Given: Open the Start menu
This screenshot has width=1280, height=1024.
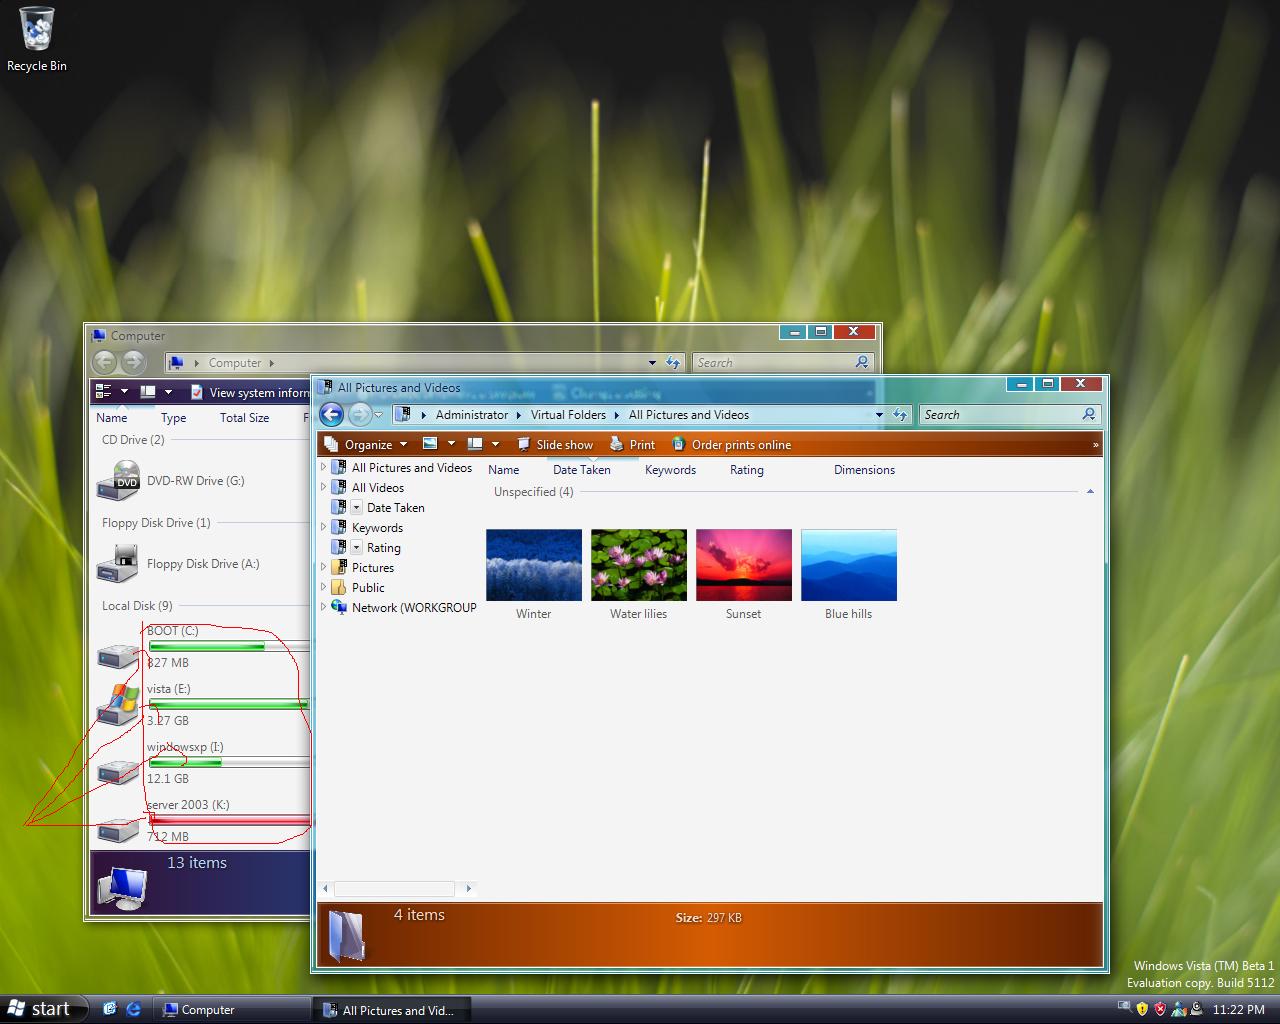Looking at the screenshot, I should click(x=40, y=1008).
